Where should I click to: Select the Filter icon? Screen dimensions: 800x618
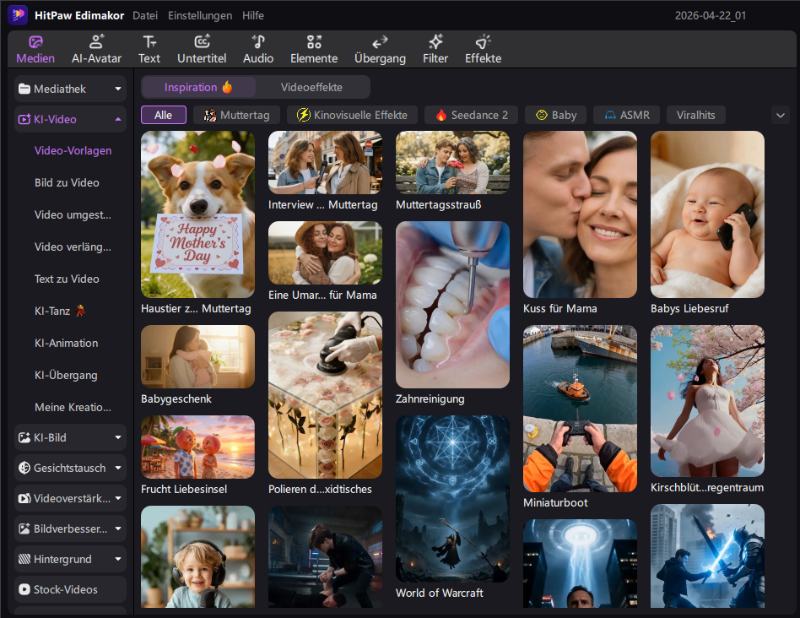click(435, 48)
